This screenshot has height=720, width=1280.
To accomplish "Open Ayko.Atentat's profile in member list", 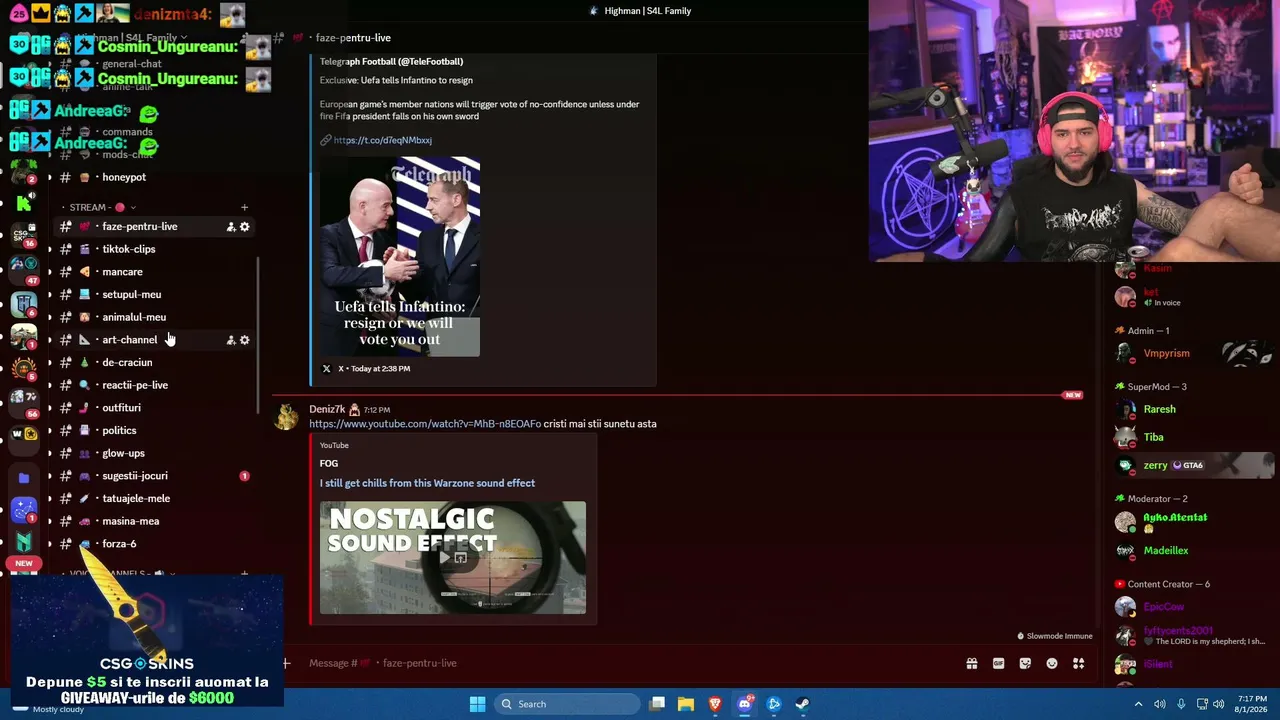I will pos(1175,521).
